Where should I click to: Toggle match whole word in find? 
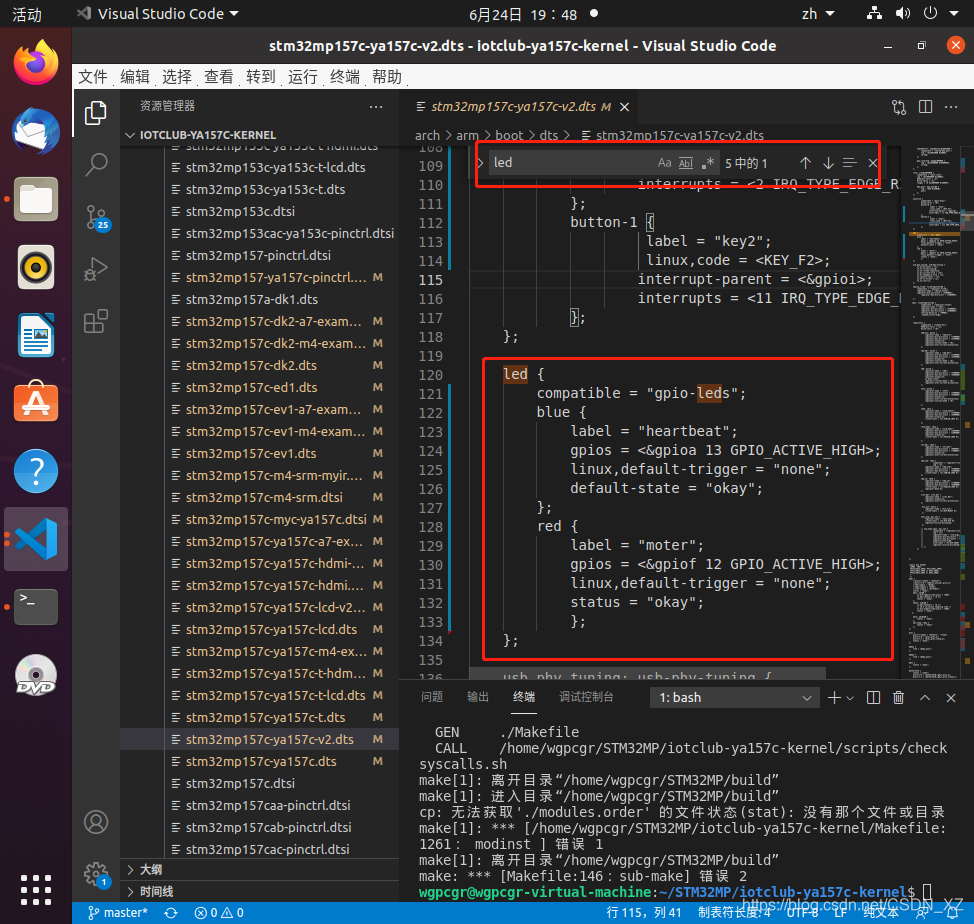pos(686,163)
